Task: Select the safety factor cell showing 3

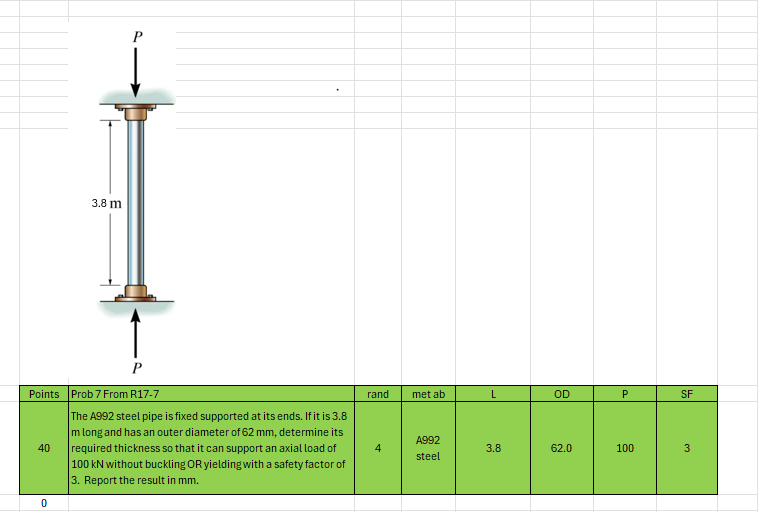Action: tap(687, 448)
